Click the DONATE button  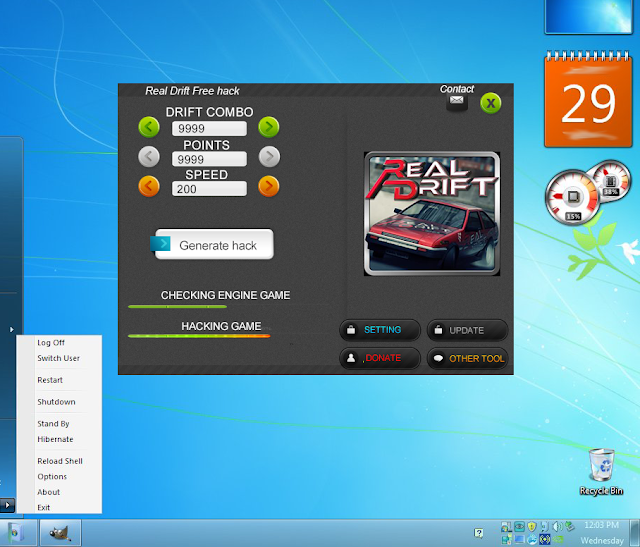click(380, 358)
